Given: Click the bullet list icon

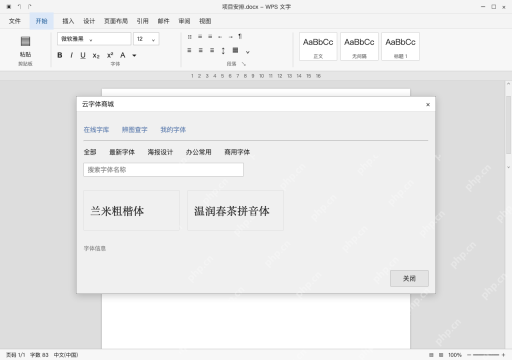Looking at the screenshot, I should tap(190, 37).
